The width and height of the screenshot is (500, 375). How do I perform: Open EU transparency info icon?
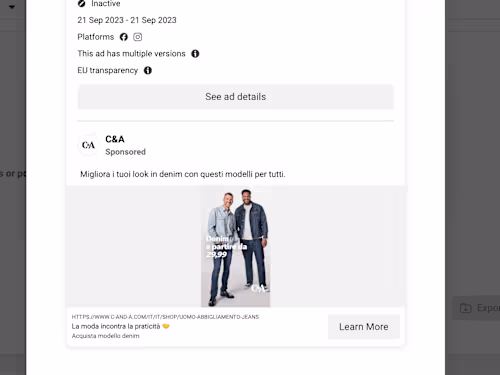[x=148, y=70]
